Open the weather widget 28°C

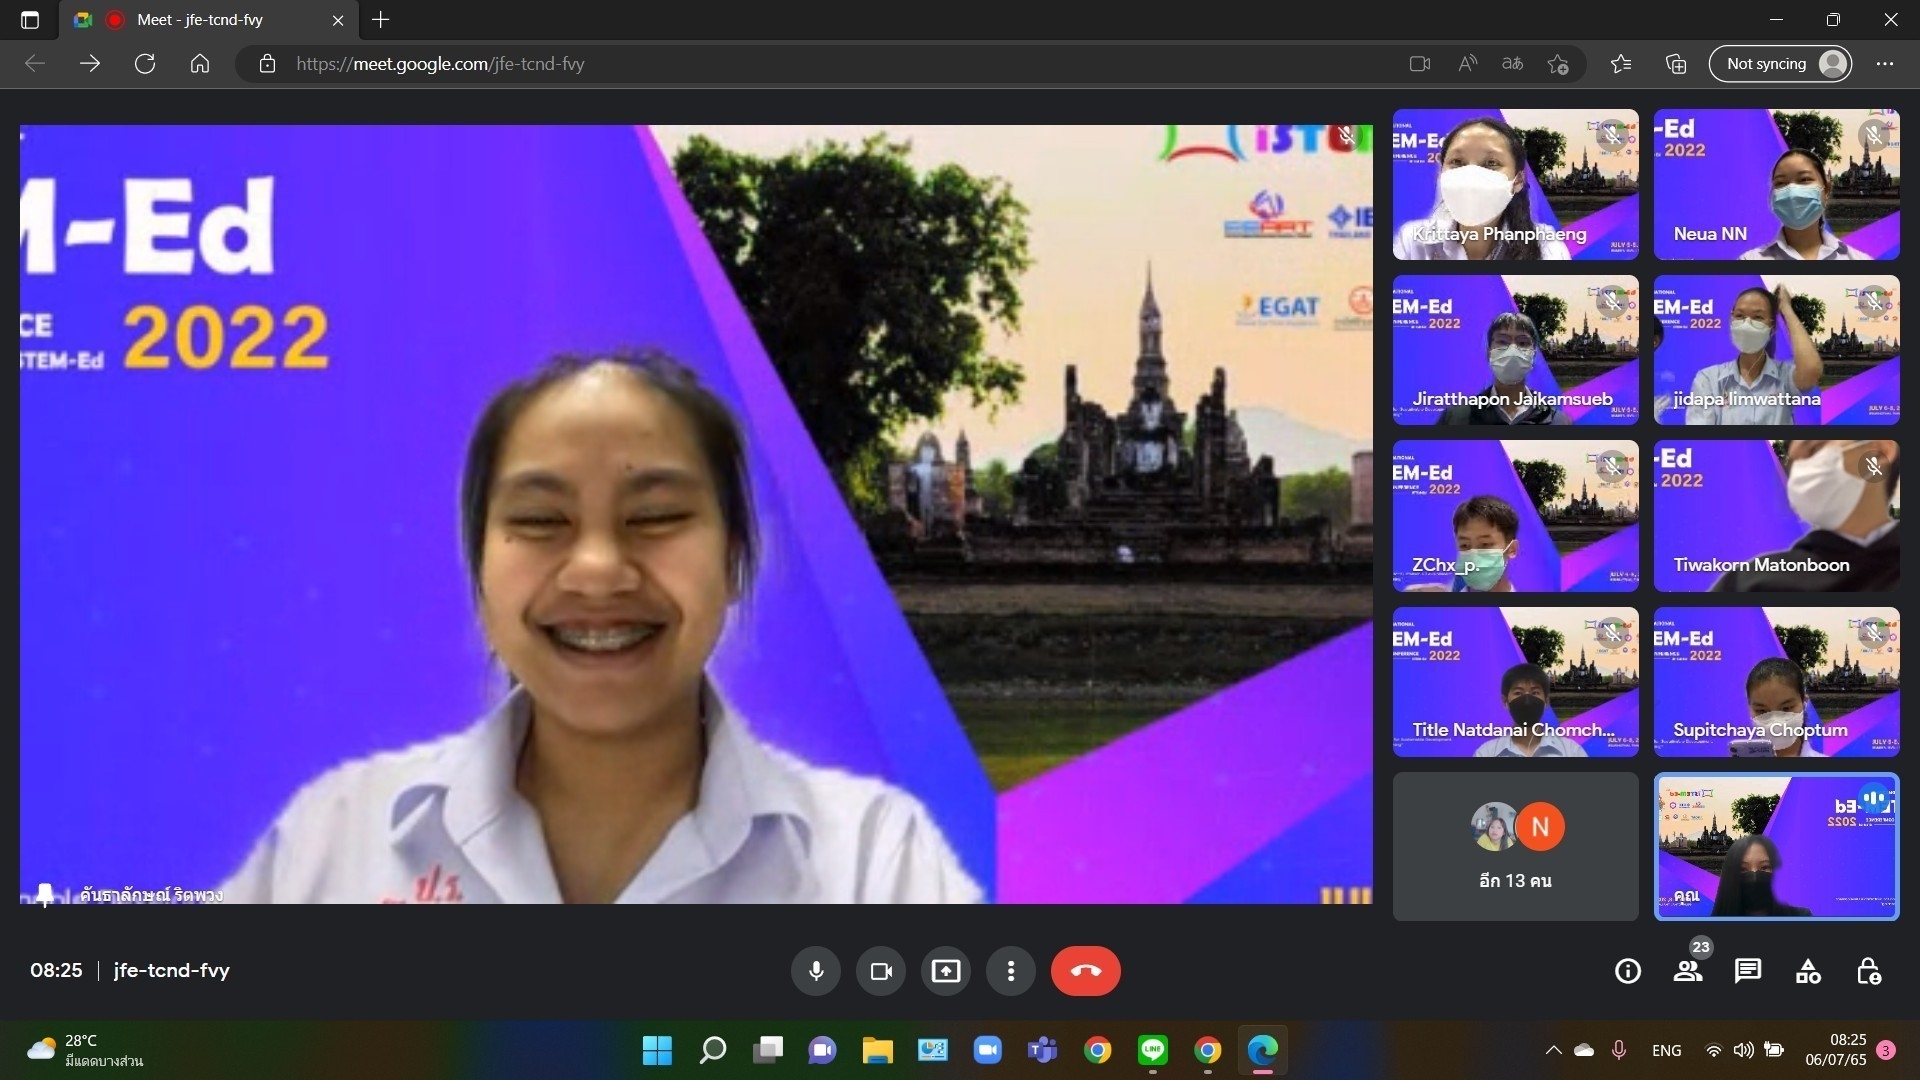(85, 1050)
